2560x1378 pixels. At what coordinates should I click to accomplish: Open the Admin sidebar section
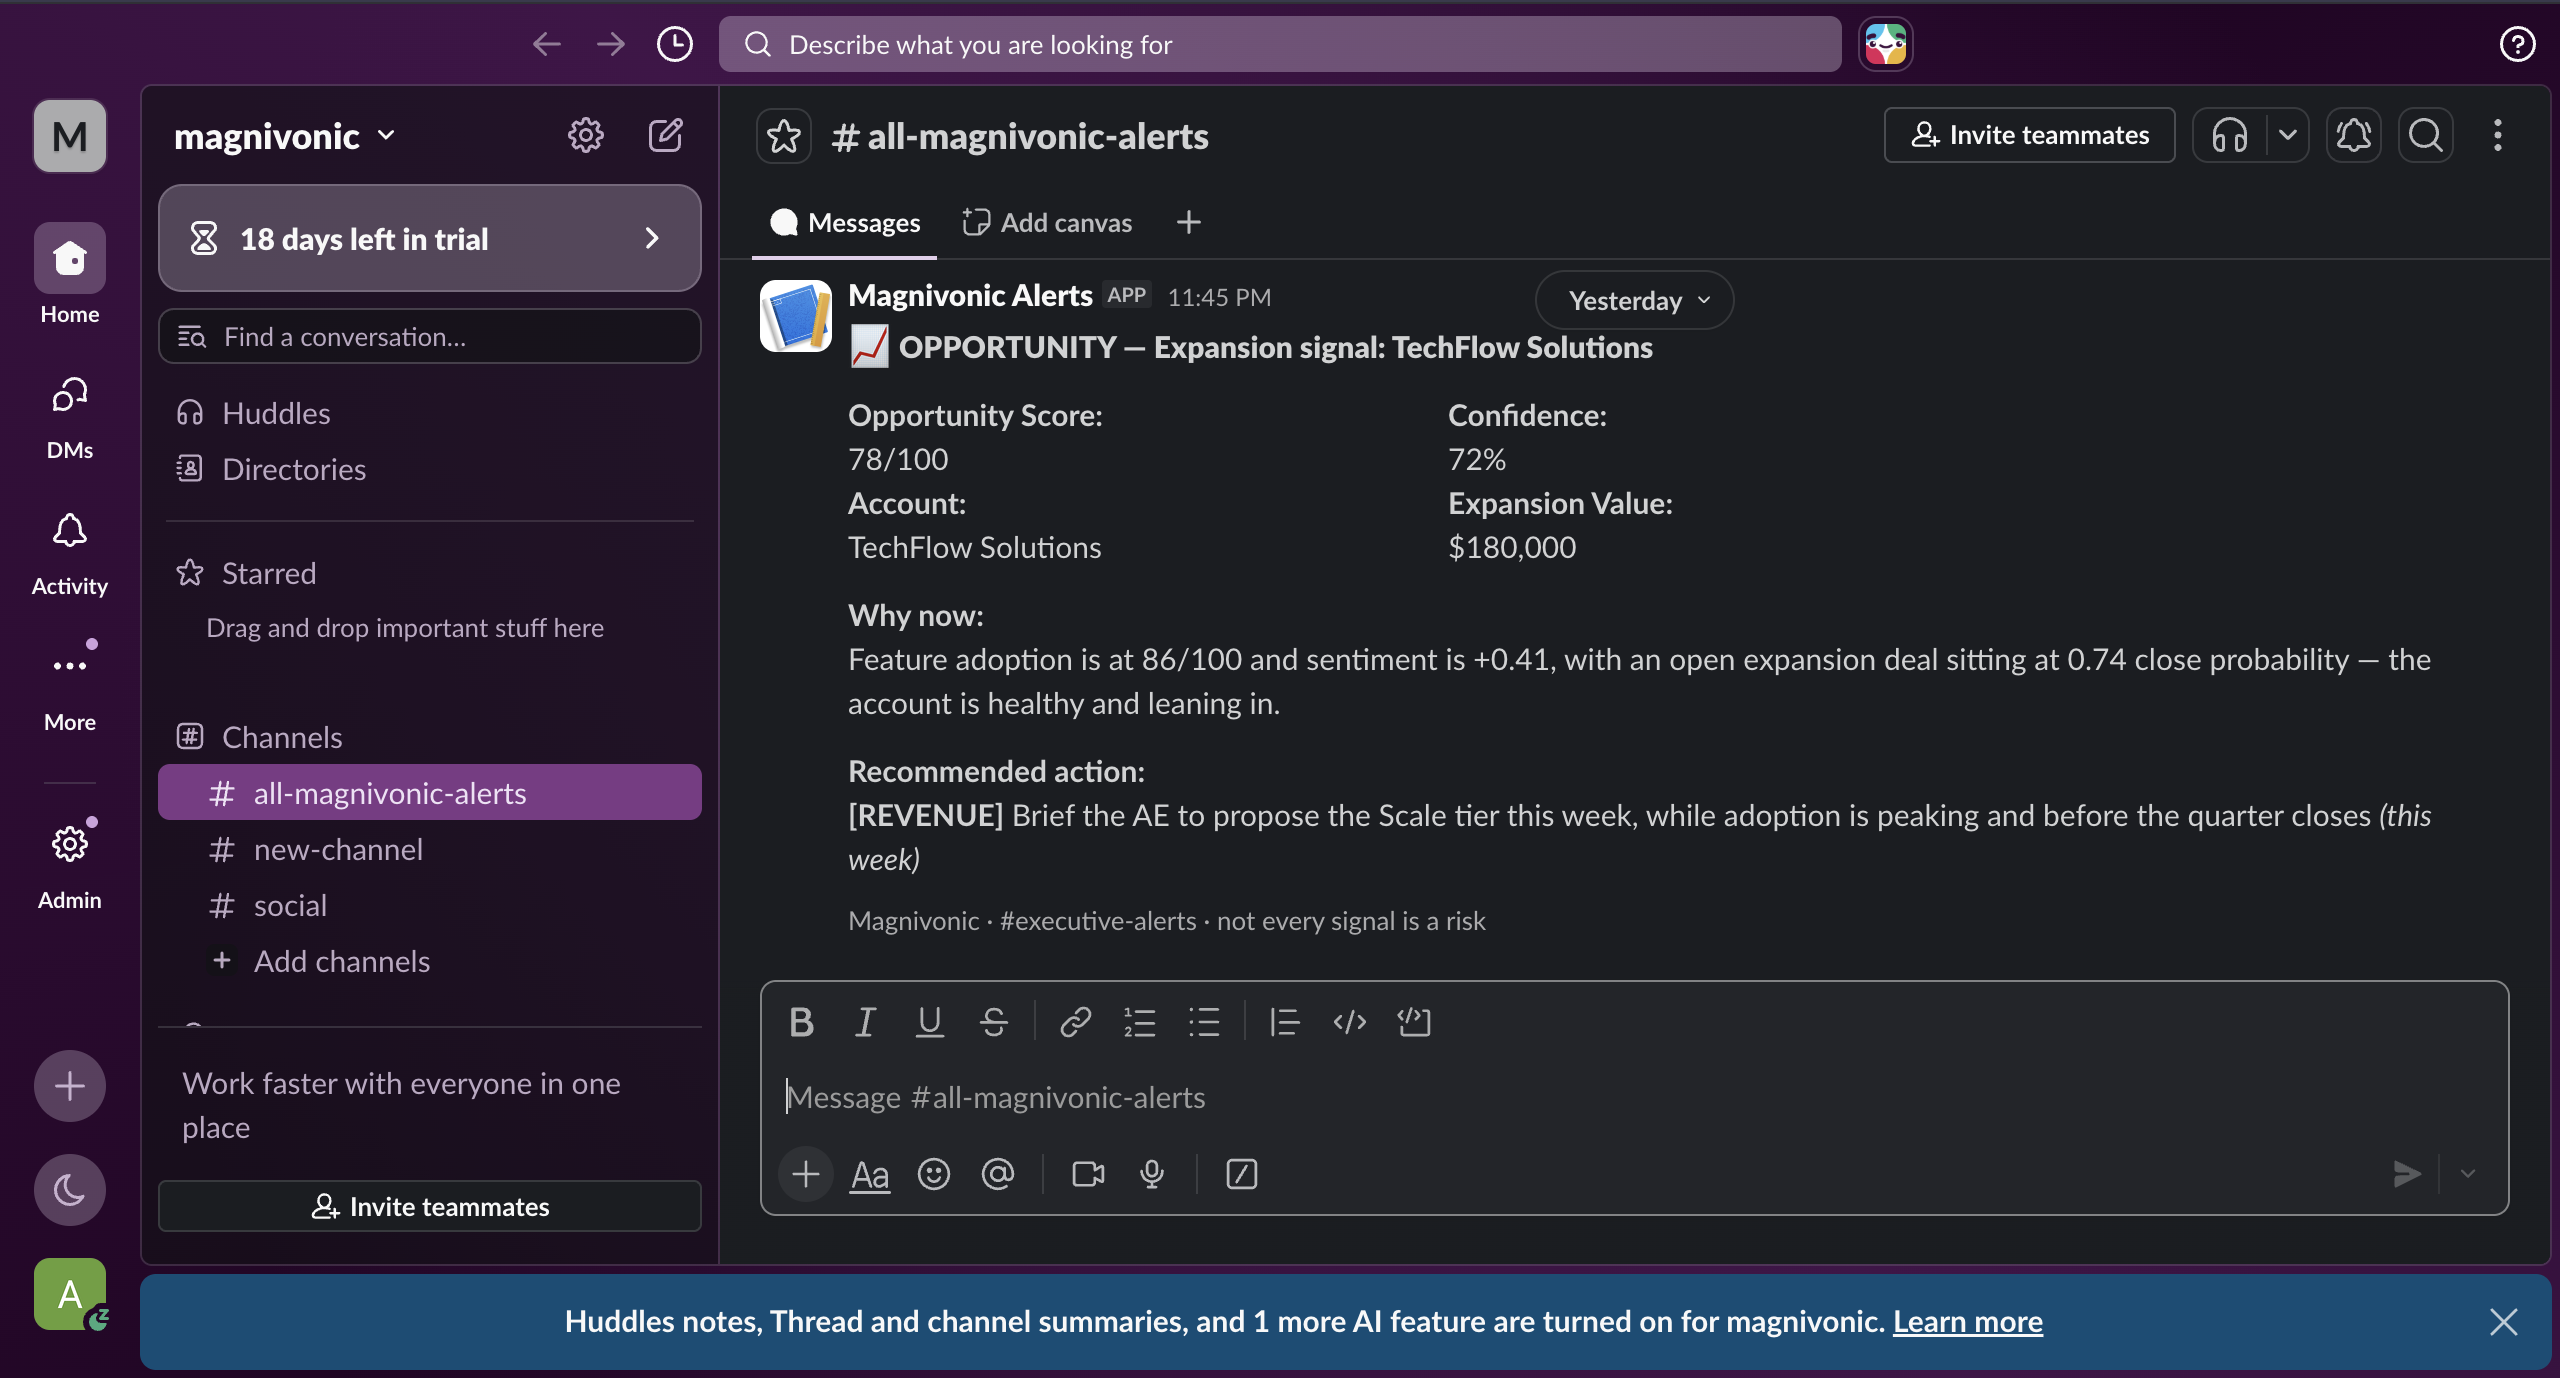pos(70,867)
